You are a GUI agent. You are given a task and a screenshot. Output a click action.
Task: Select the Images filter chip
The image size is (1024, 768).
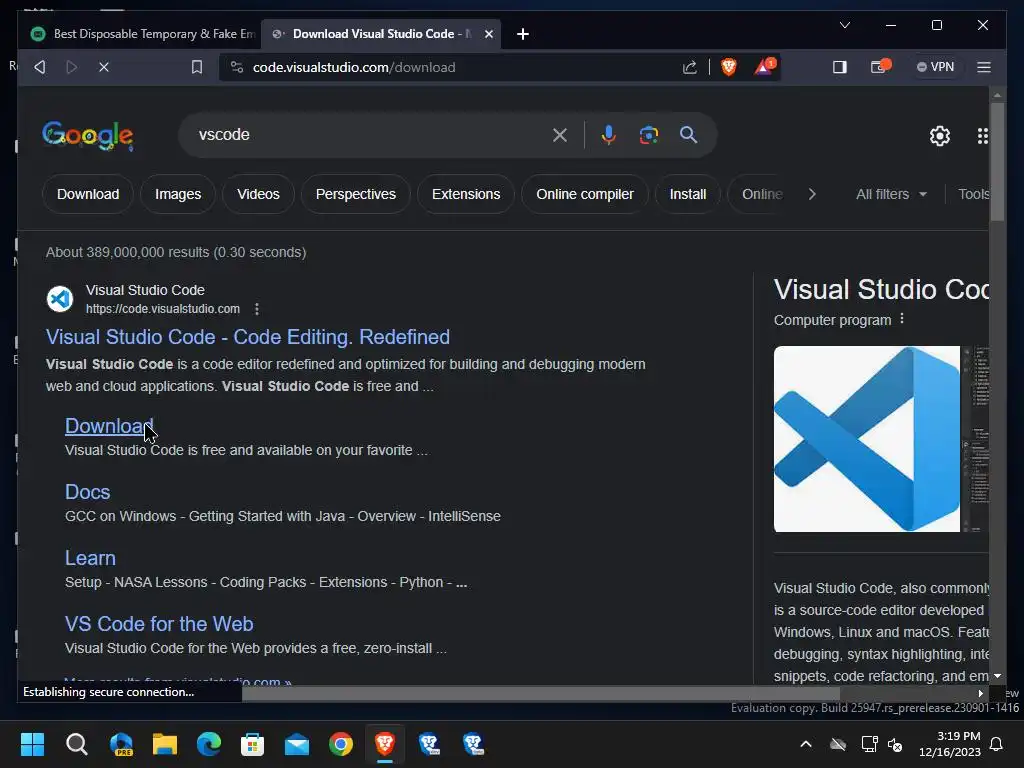[x=178, y=194]
